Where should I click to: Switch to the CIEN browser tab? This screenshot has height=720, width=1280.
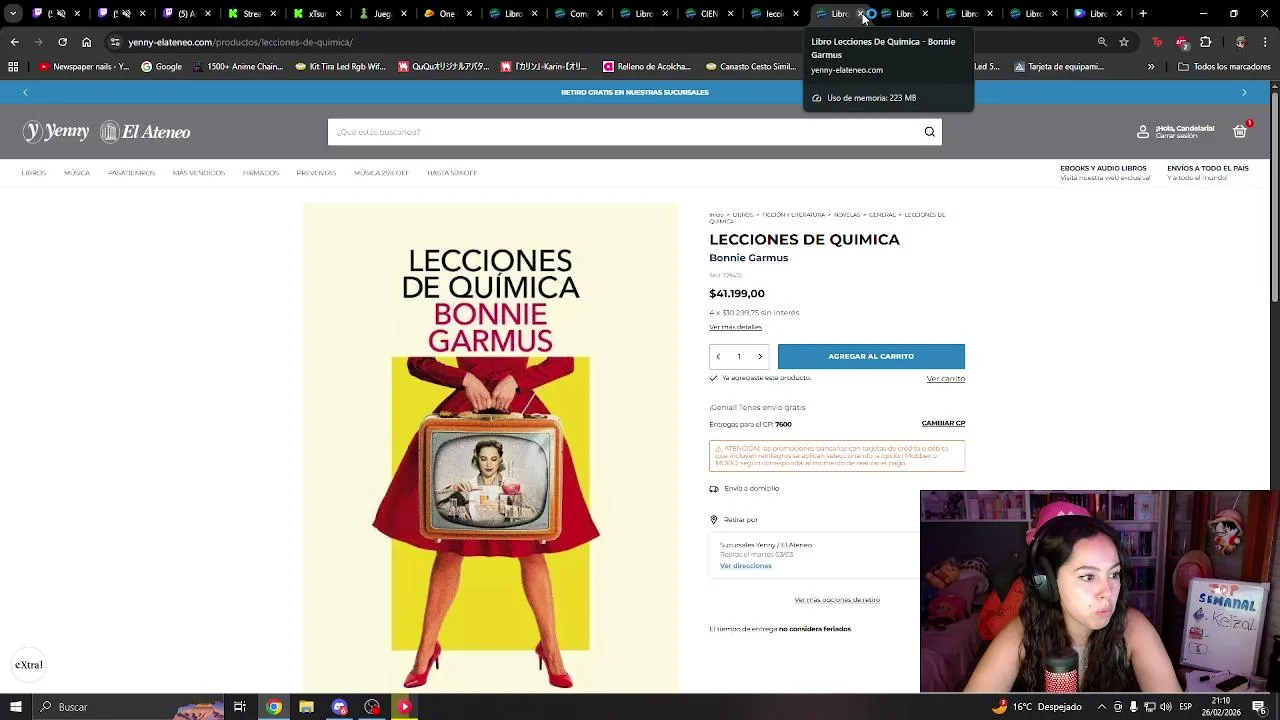709,14
